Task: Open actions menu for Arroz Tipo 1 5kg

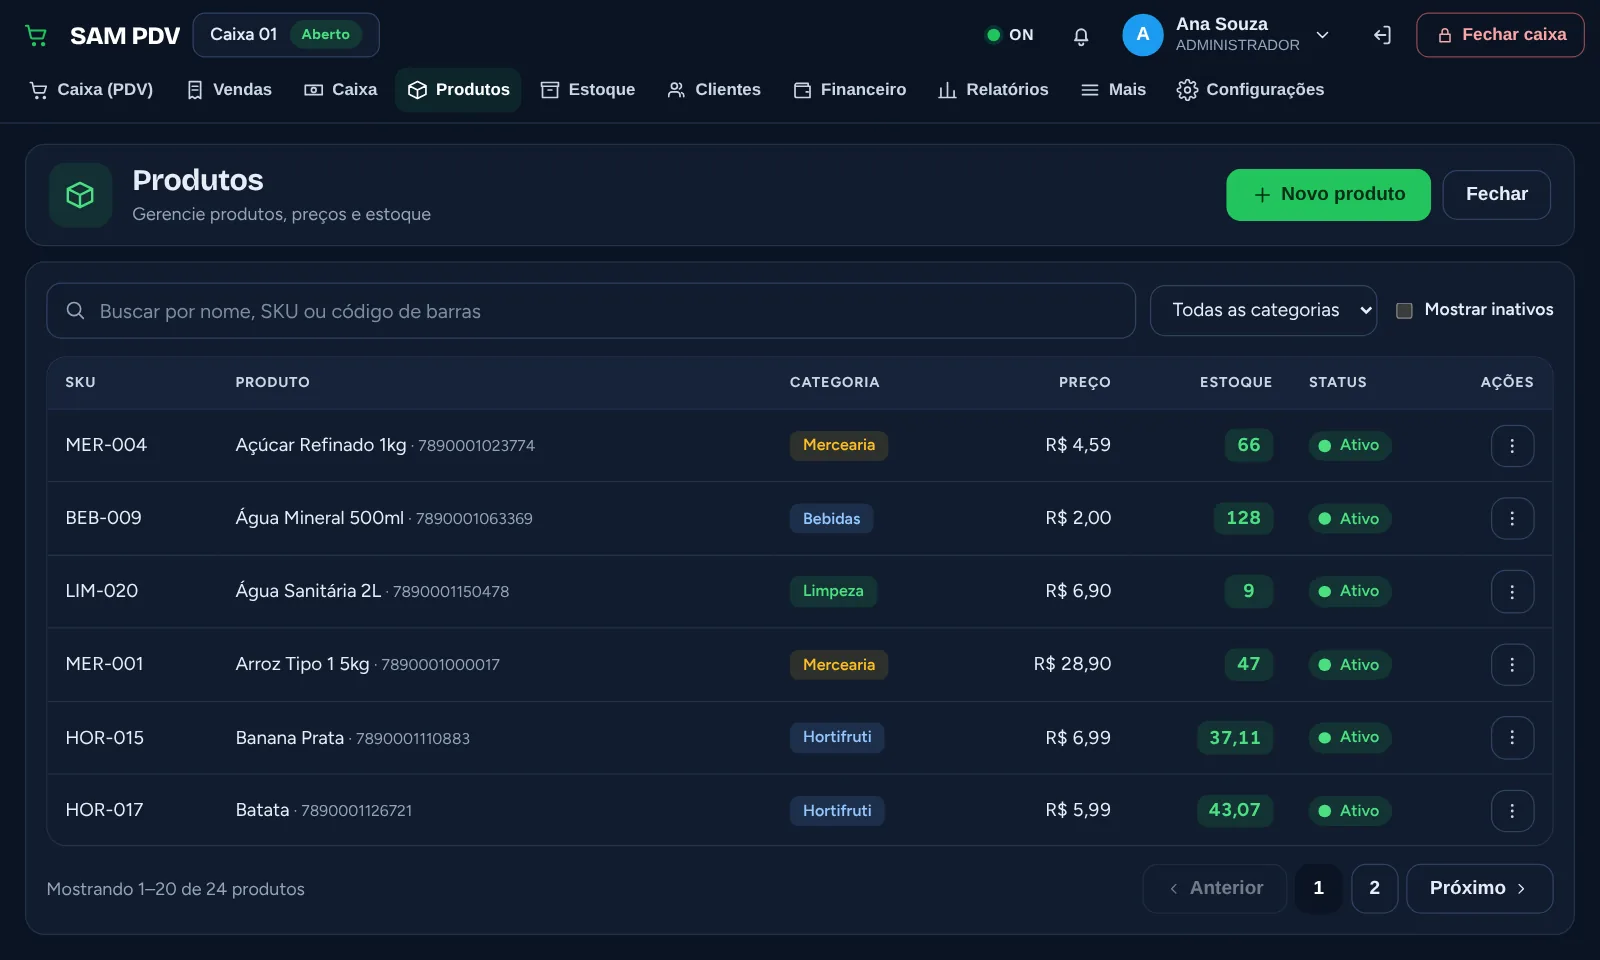Action: (1512, 665)
